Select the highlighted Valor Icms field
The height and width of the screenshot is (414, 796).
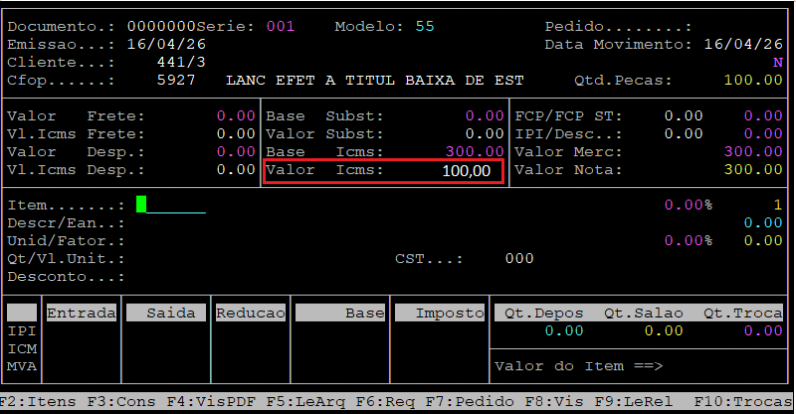coord(384,171)
